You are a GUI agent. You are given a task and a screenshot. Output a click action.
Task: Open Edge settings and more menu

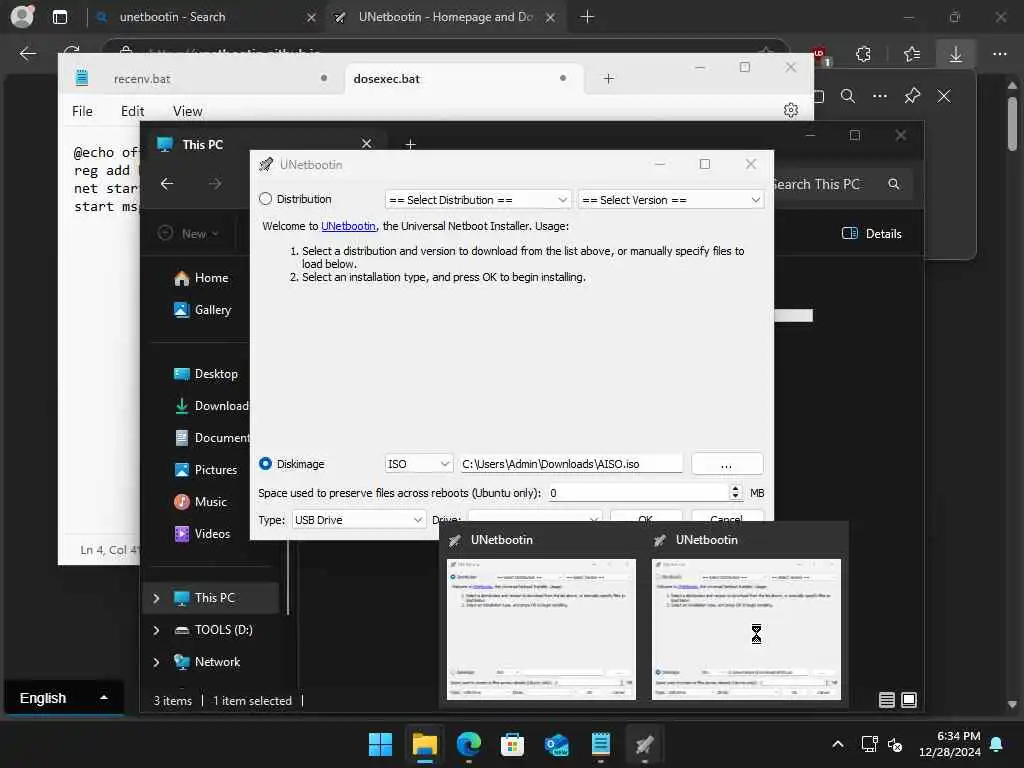tap(1000, 54)
